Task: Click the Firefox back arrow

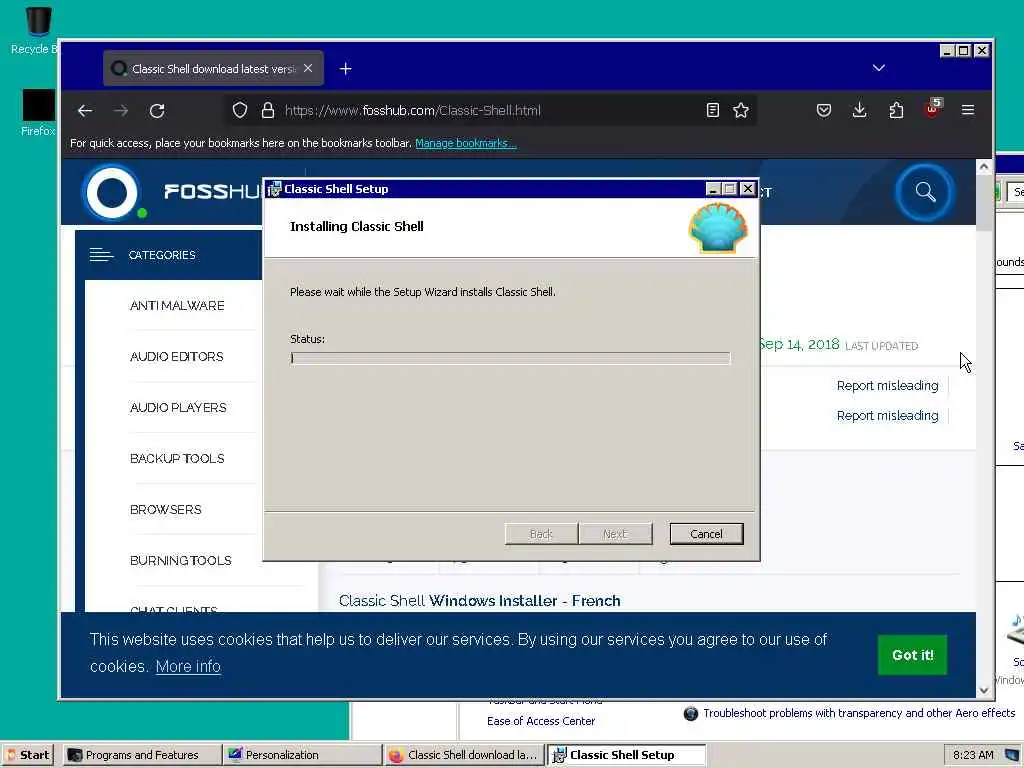Action: (85, 110)
